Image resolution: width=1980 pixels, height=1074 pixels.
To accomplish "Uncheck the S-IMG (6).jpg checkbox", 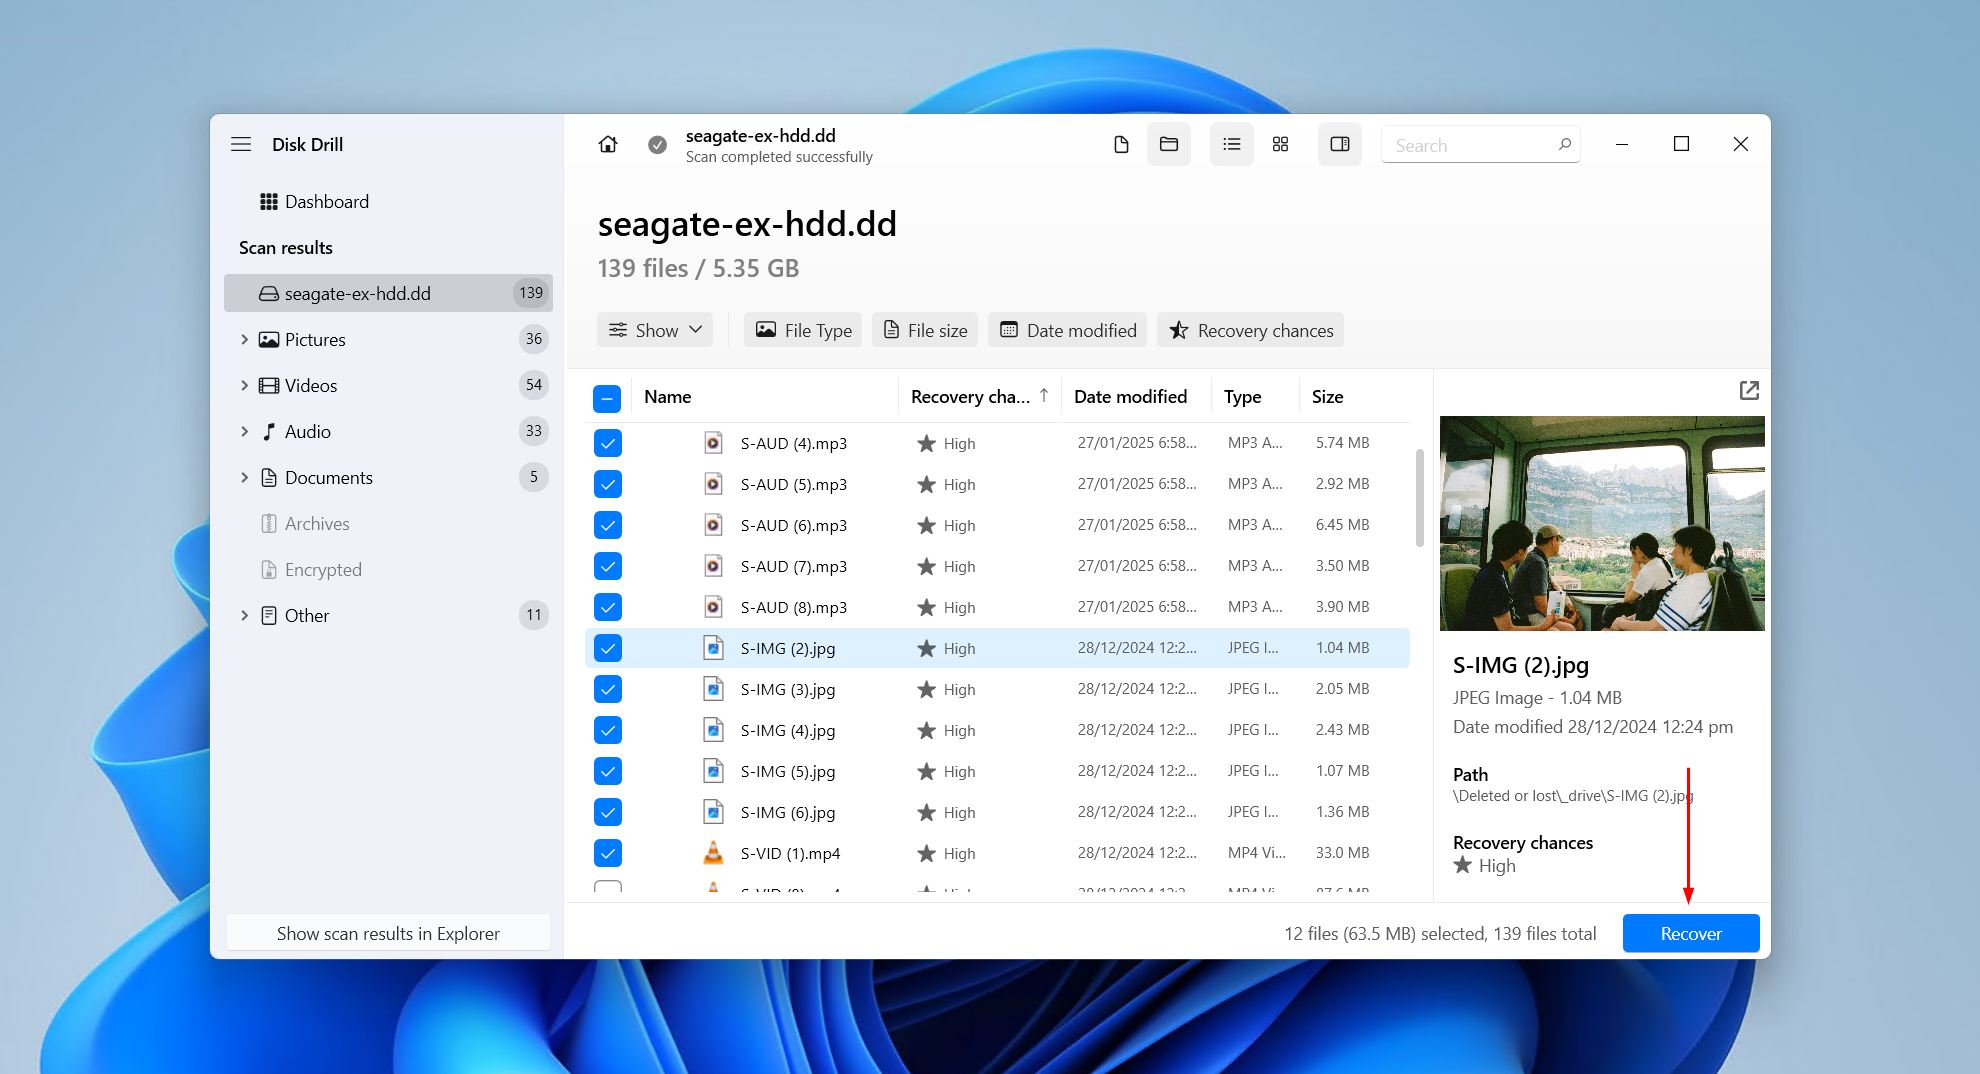I will point(608,812).
